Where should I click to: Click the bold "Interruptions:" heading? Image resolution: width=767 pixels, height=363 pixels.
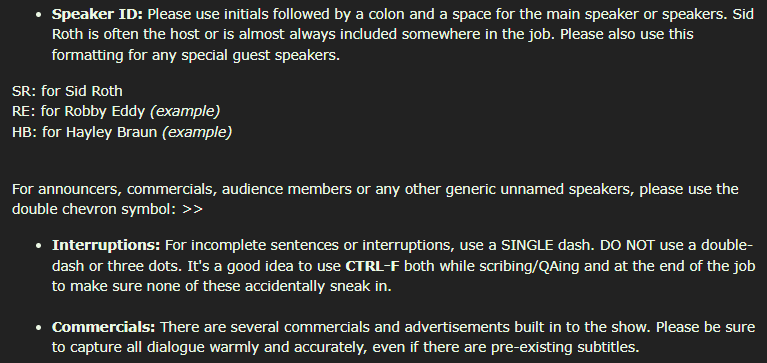106,245
